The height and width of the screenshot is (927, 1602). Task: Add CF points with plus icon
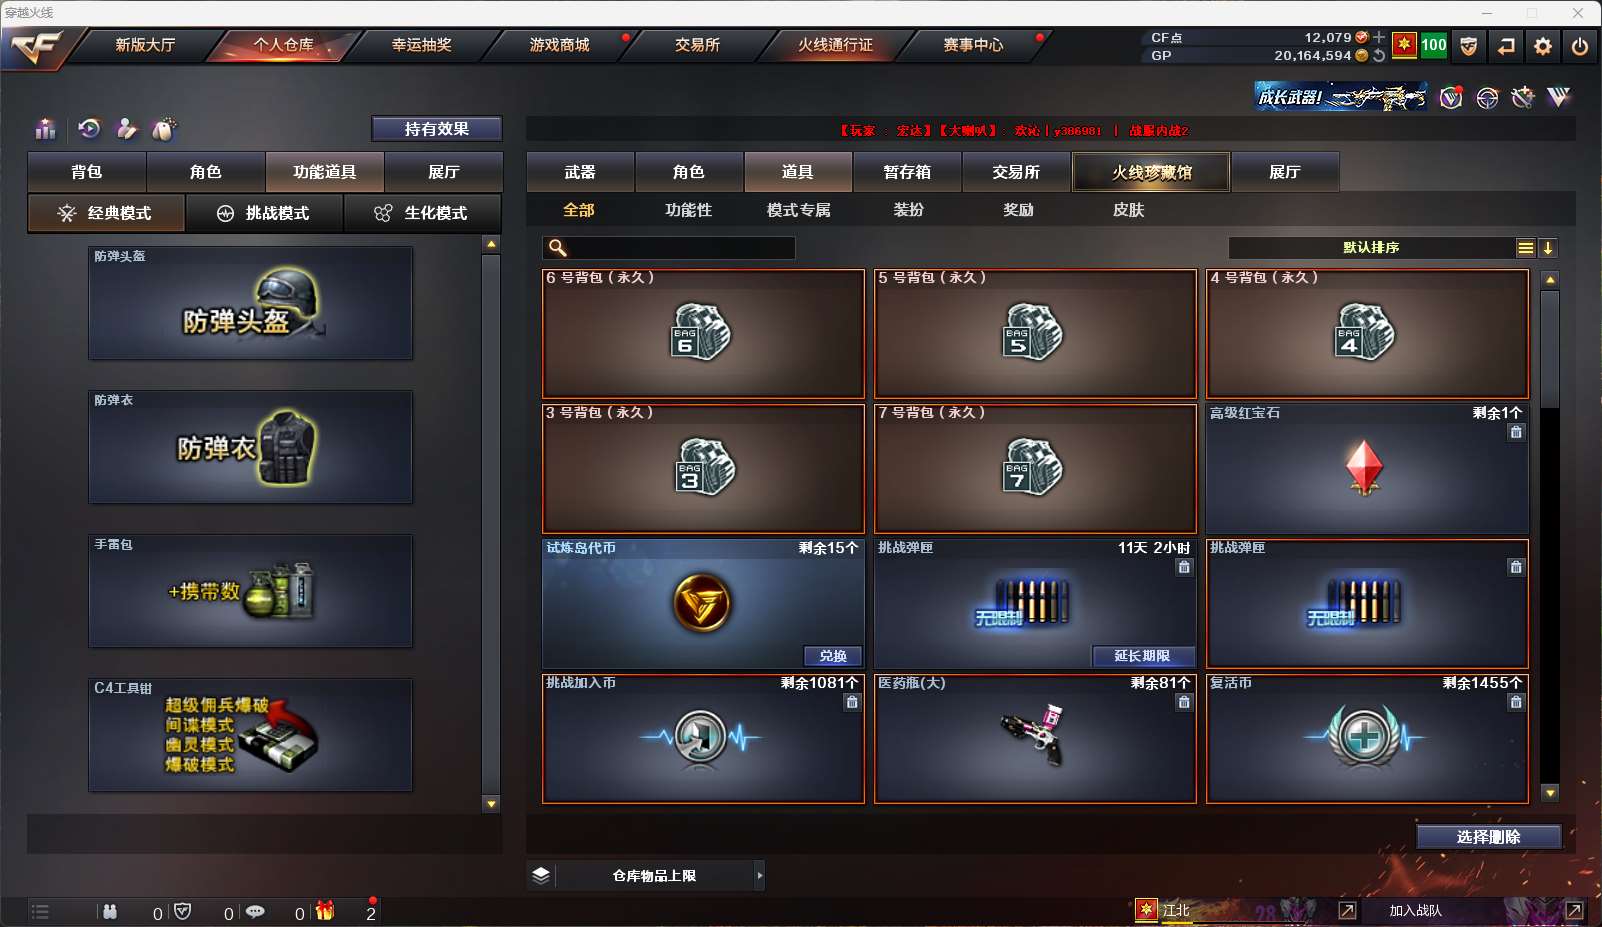click(1379, 37)
